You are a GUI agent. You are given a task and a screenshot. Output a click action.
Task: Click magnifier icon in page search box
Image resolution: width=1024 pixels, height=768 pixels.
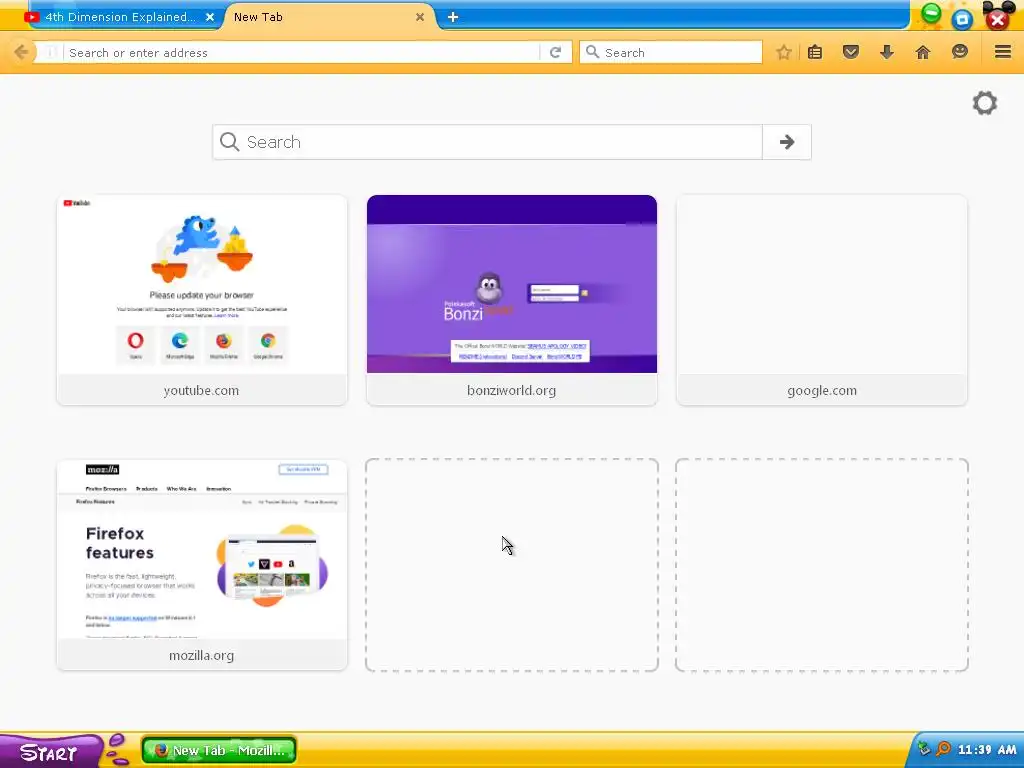tap(229, 142)
